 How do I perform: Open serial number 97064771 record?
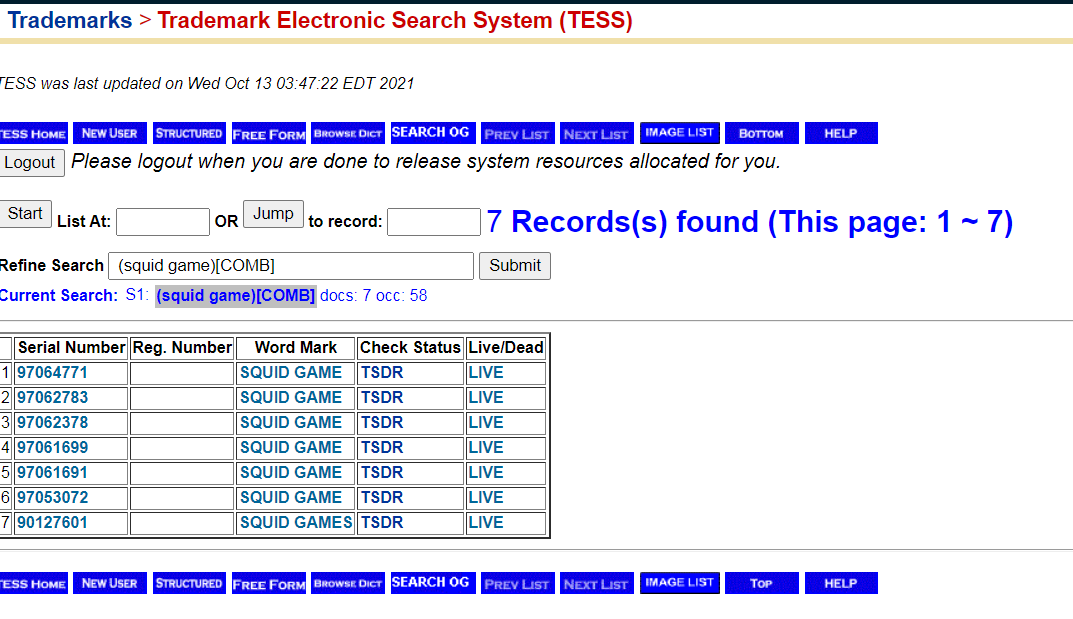pos(52,373)
